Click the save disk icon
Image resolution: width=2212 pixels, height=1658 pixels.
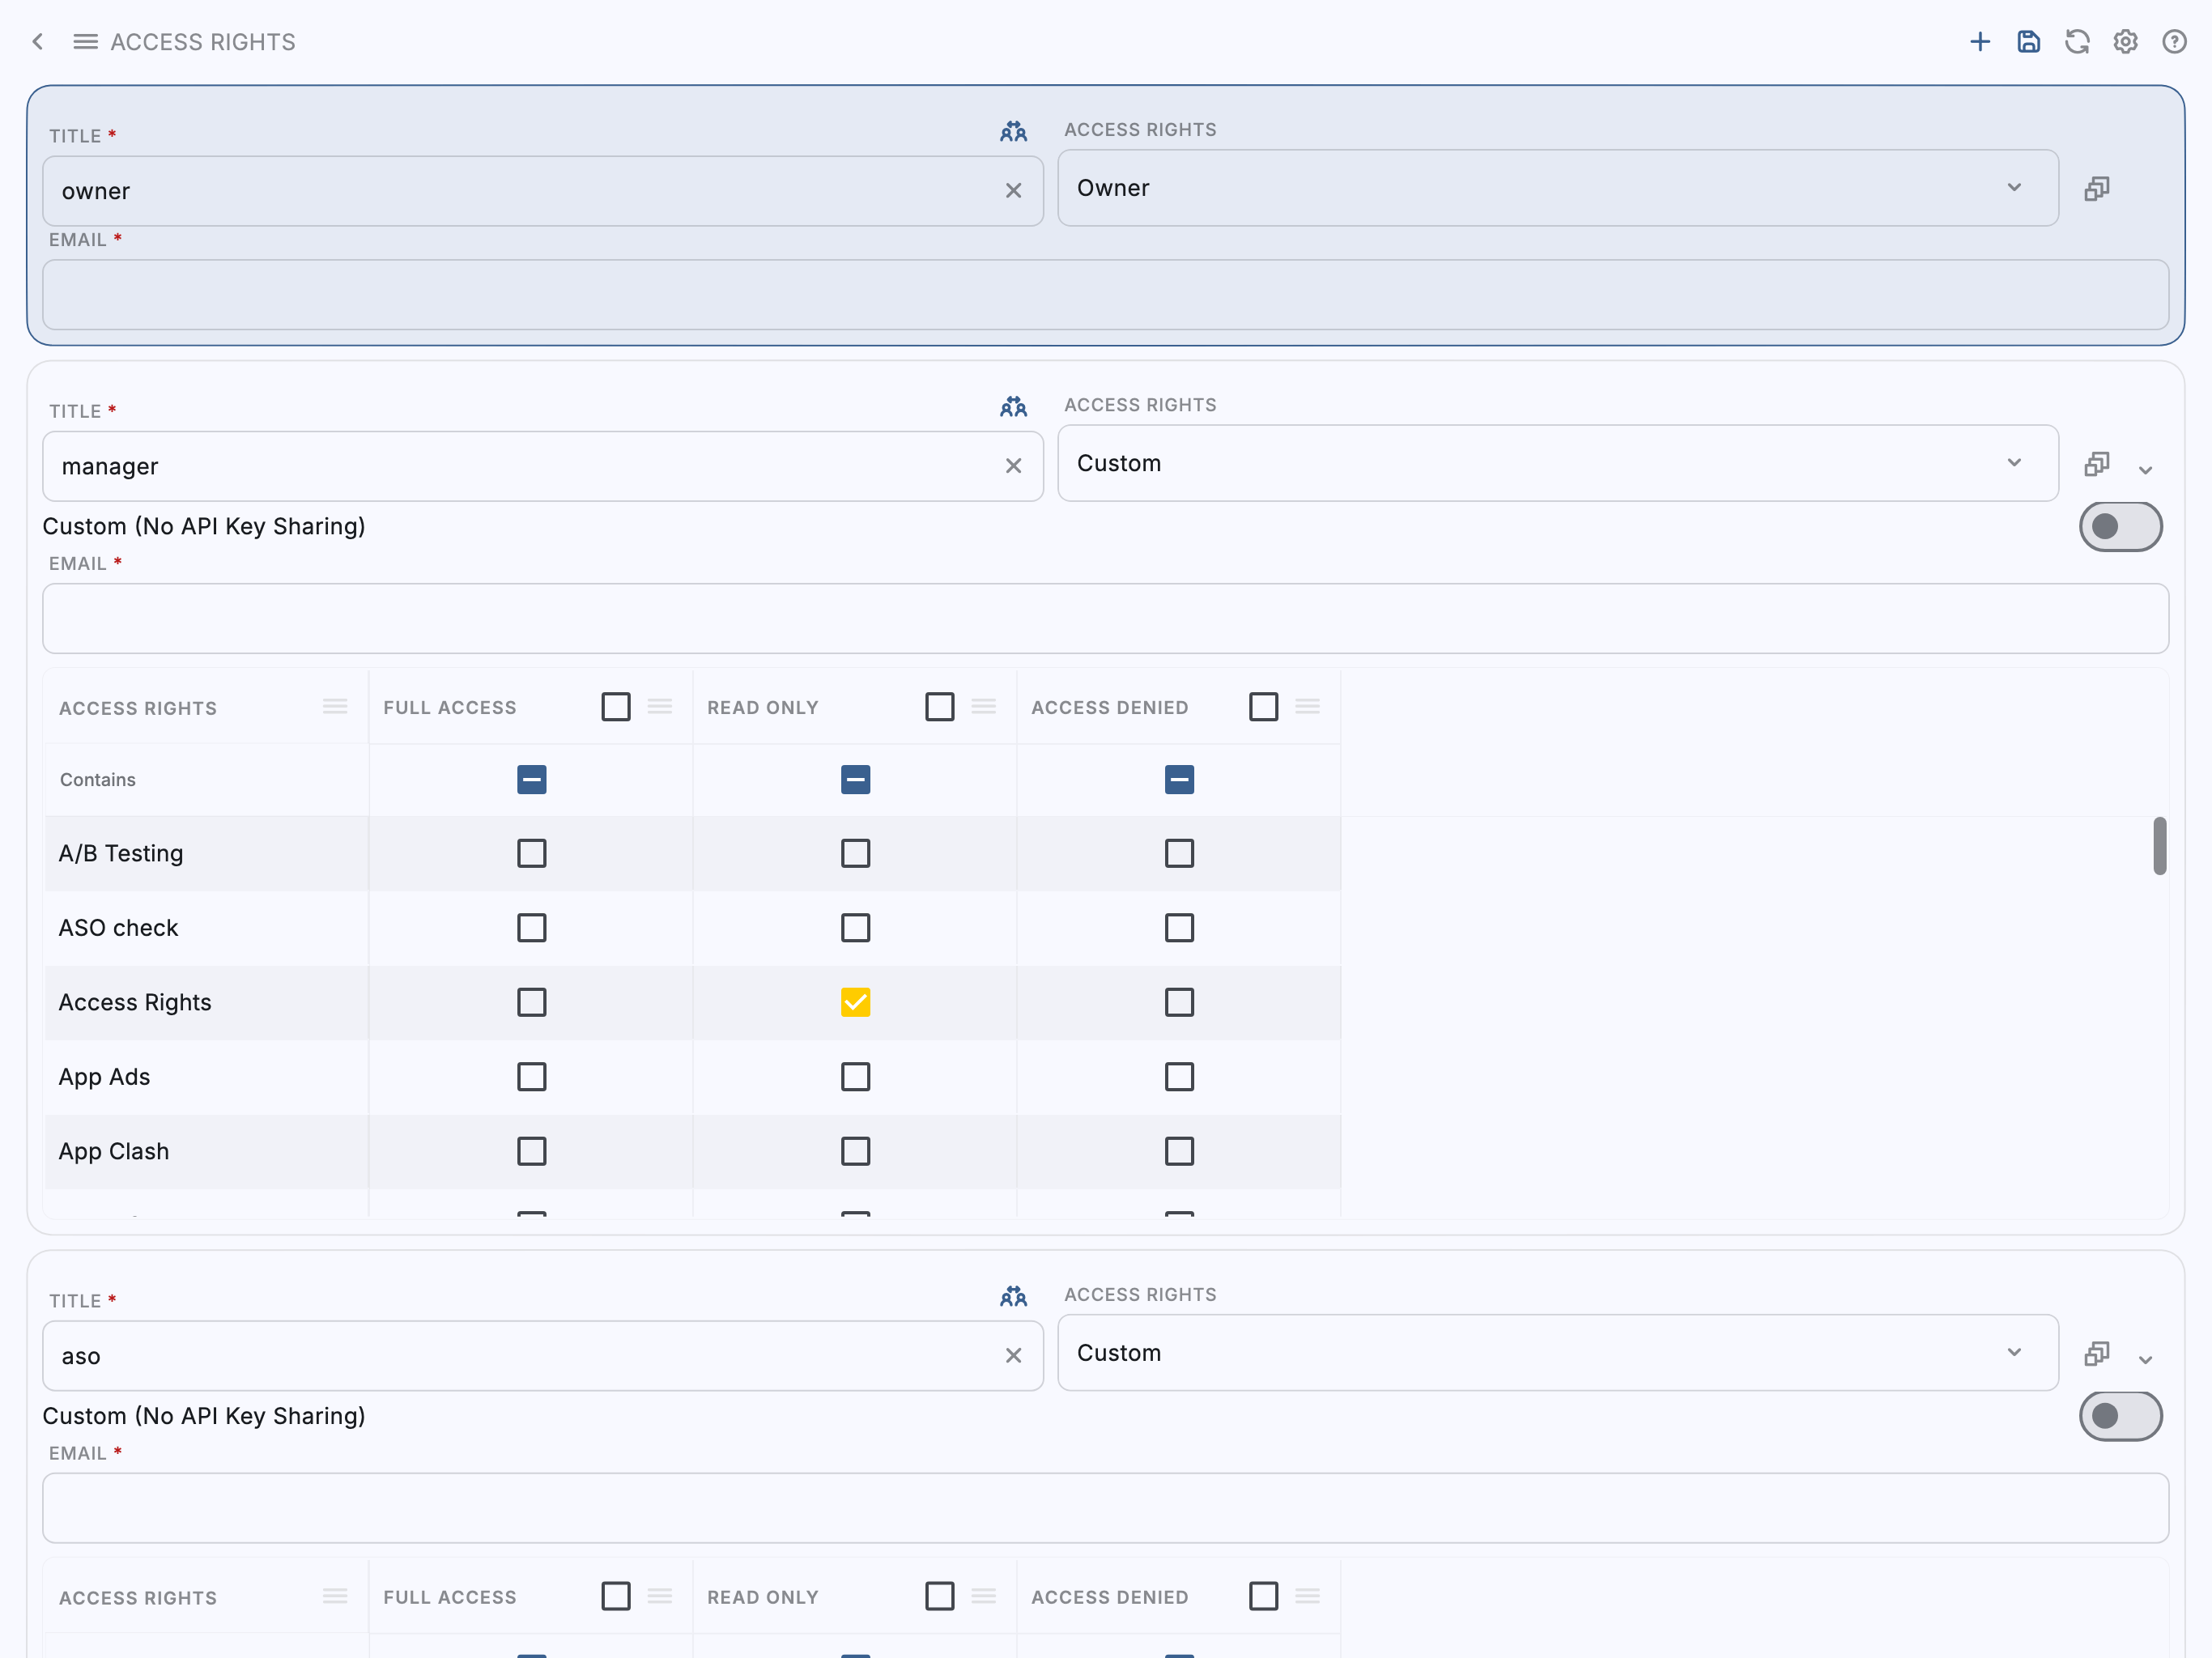click(x=2028, y=42)
